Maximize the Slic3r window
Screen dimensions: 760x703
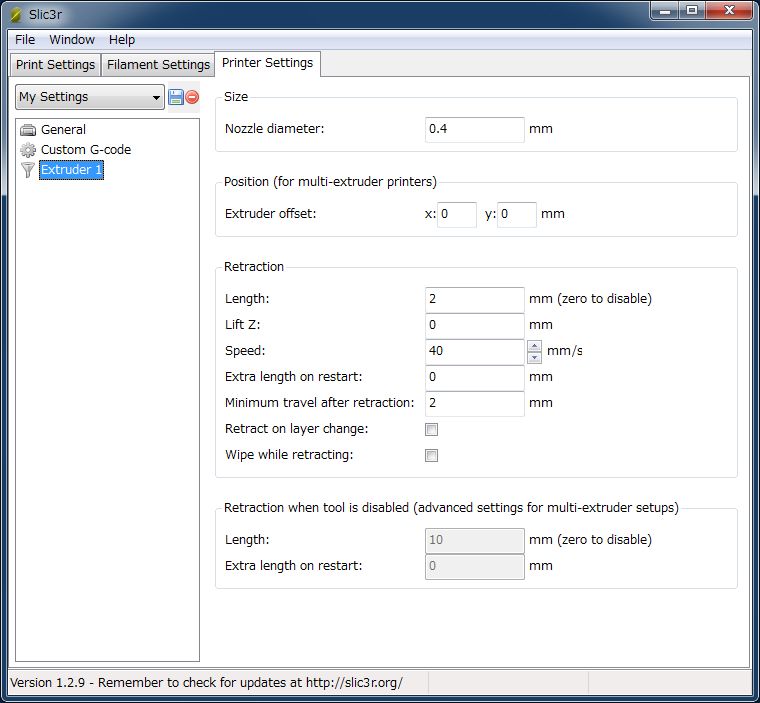(x=692, y=11)
